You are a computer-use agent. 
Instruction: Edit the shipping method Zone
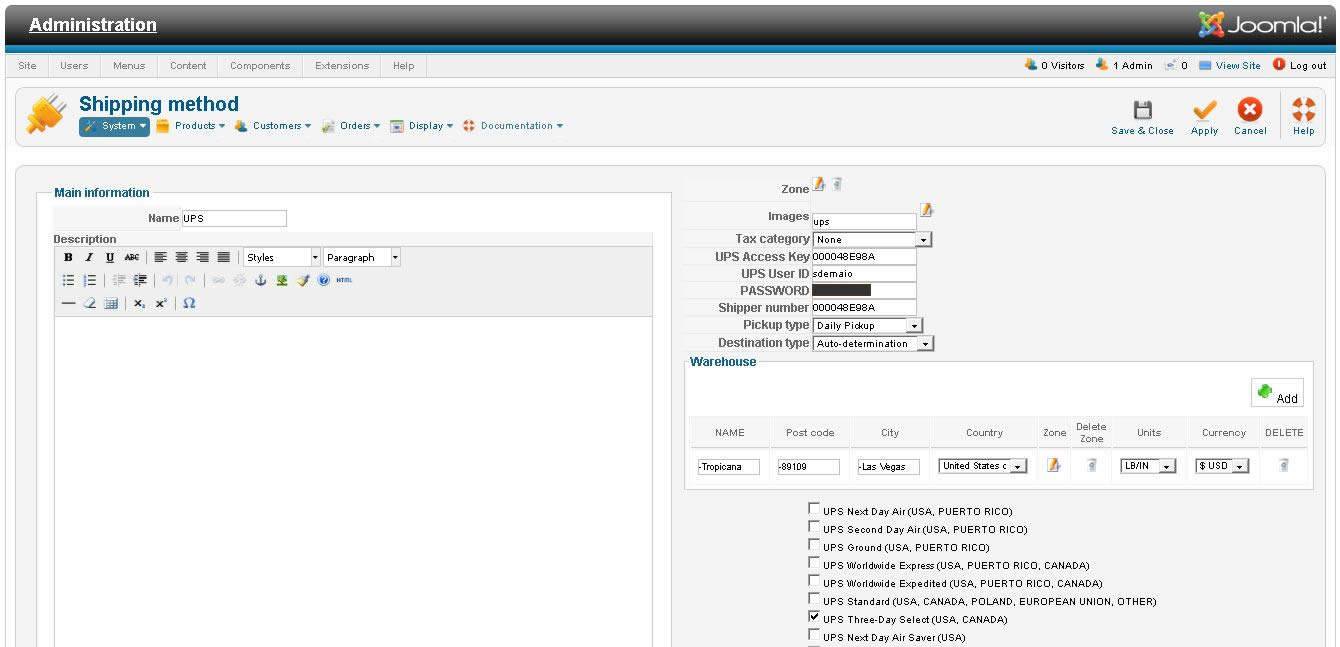coord(818,183)
